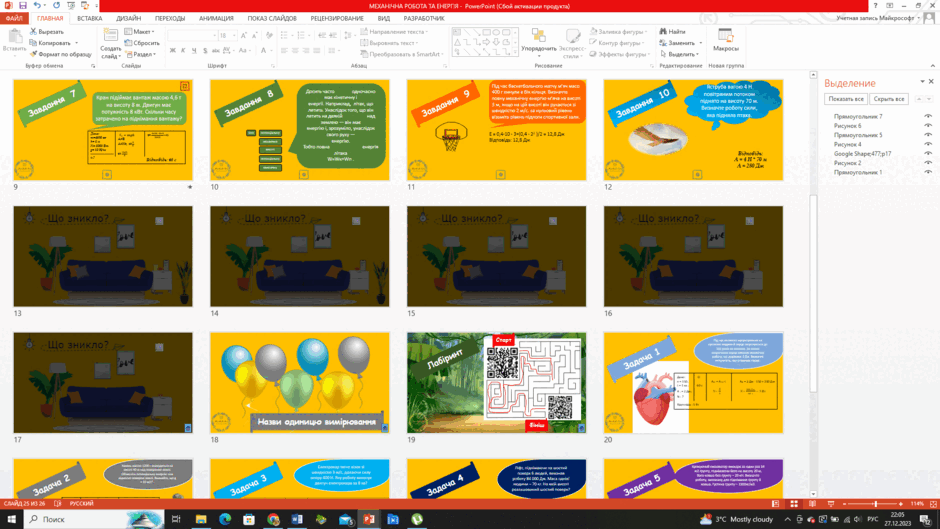The image size is (940, 529).
Task: Toggle visibility of Прямоугольник 1
Action: [928, 172]
